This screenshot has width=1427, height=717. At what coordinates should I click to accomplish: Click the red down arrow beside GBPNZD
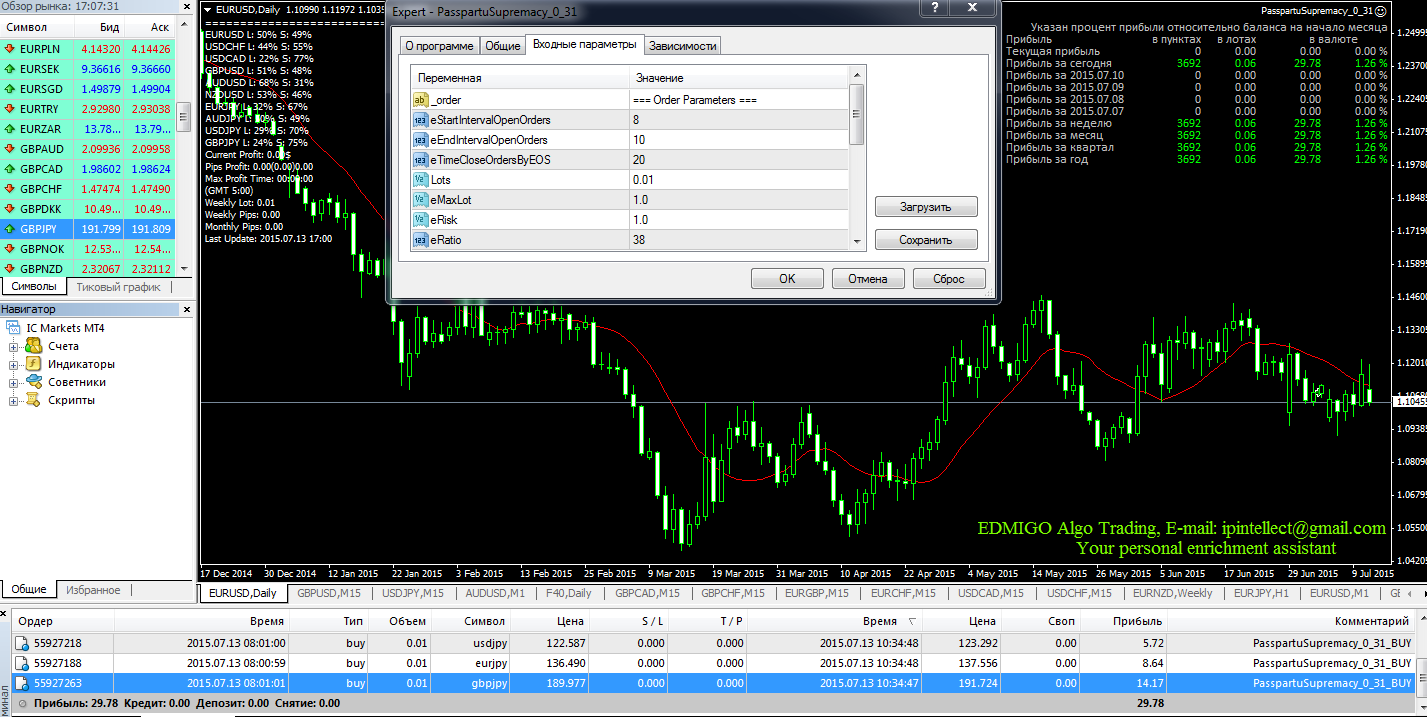tap(10, 269)
